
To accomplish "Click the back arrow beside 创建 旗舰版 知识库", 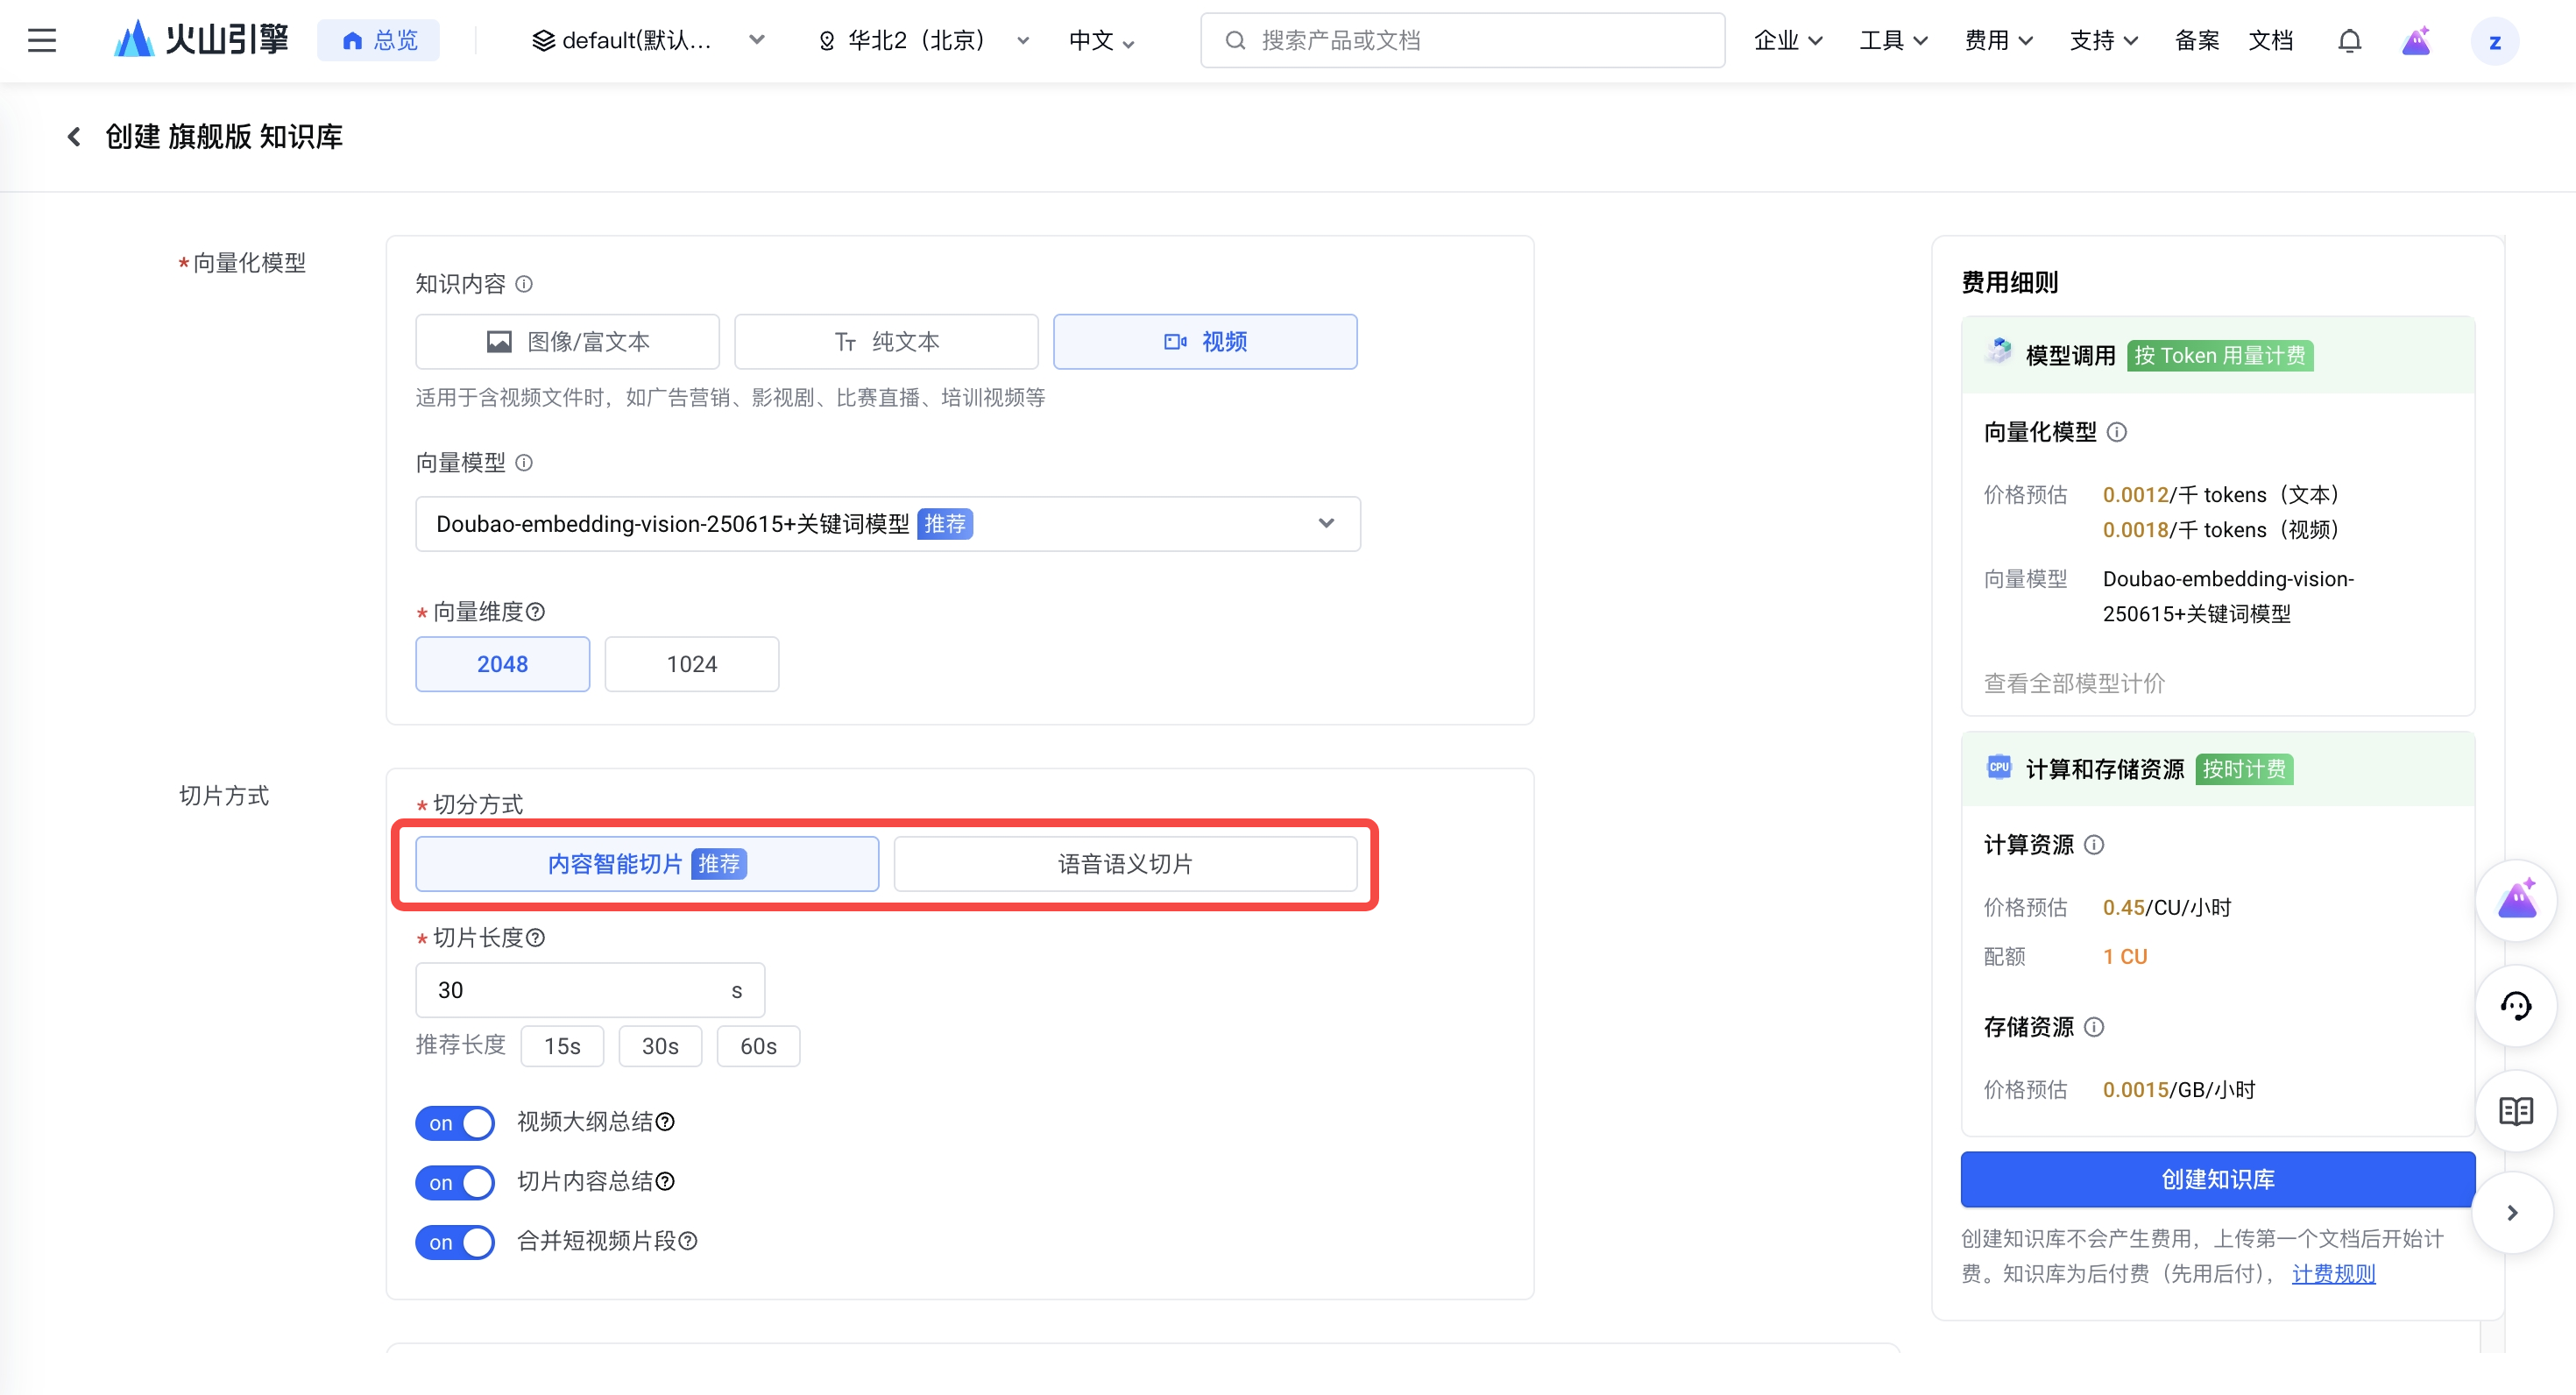I will 73,136.
